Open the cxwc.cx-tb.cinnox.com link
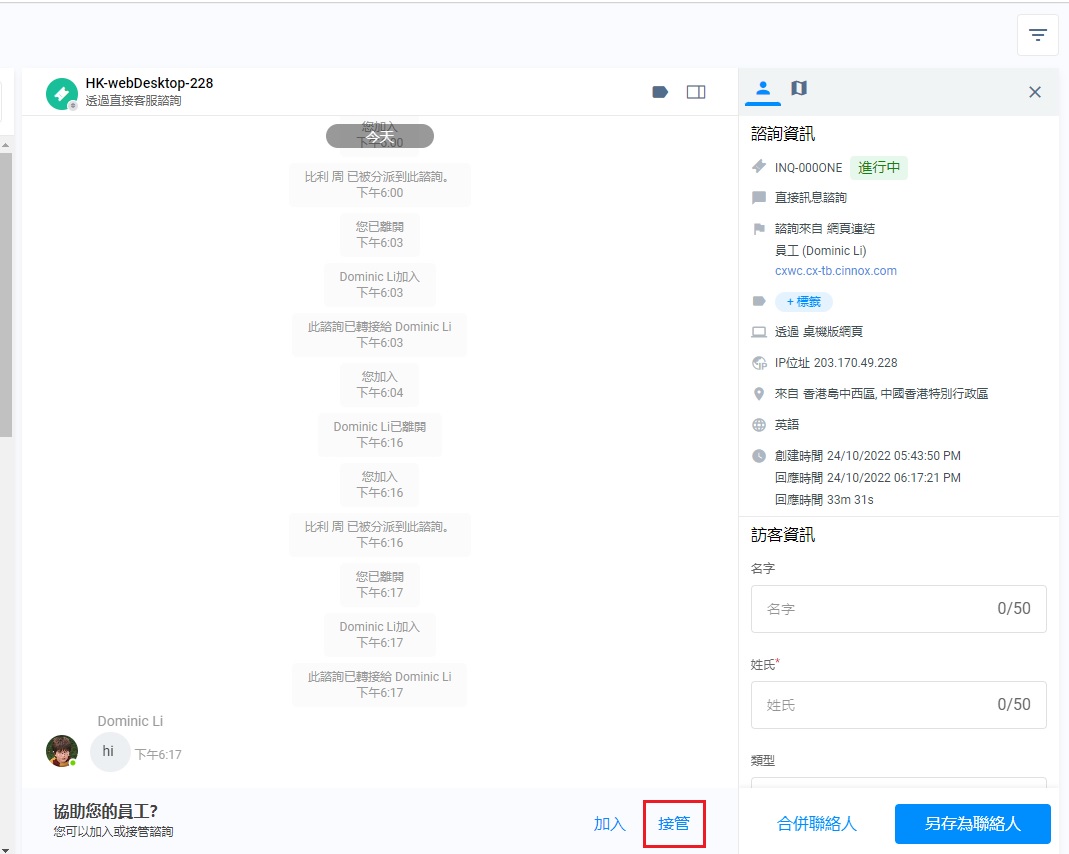The image size is (1069, 854). (836, 271)
